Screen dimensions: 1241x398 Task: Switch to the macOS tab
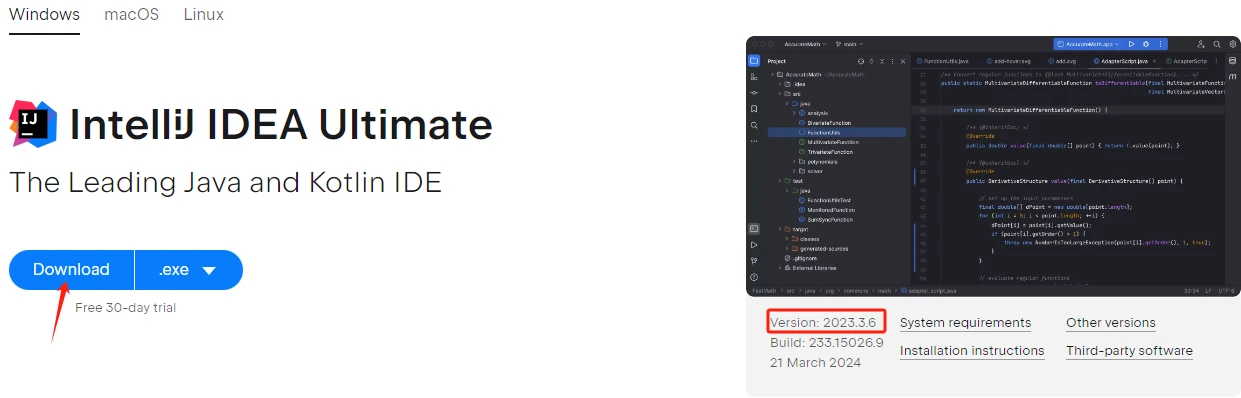coord(131,15)
